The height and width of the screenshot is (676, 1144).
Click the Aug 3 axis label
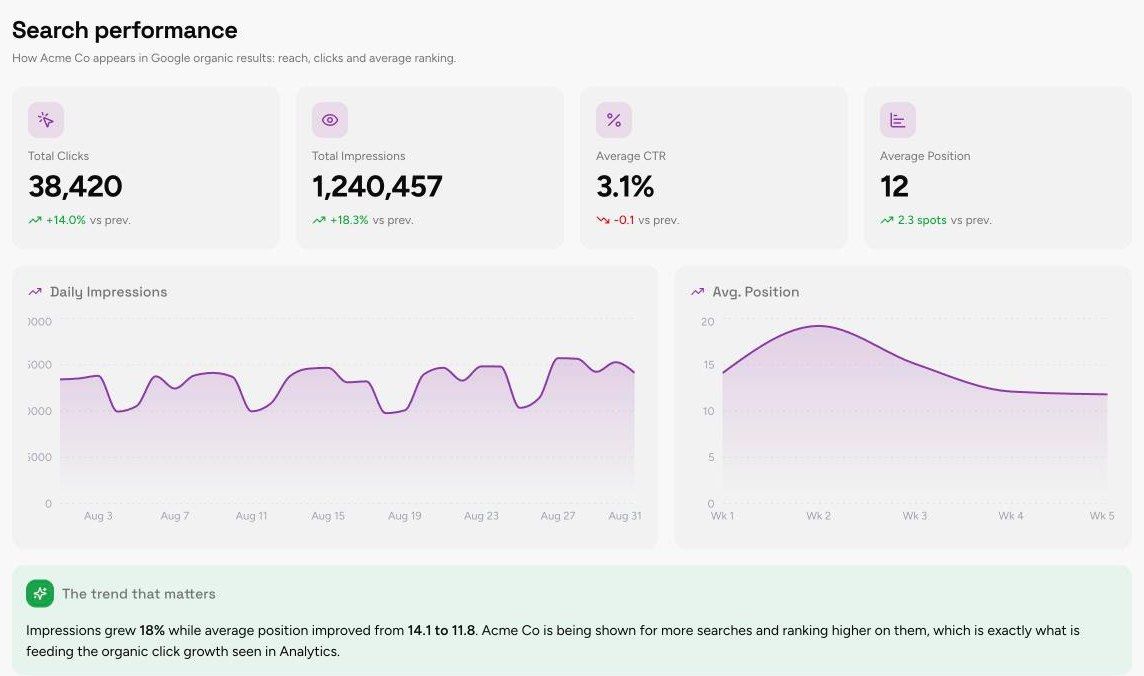(x=98, y=516)
